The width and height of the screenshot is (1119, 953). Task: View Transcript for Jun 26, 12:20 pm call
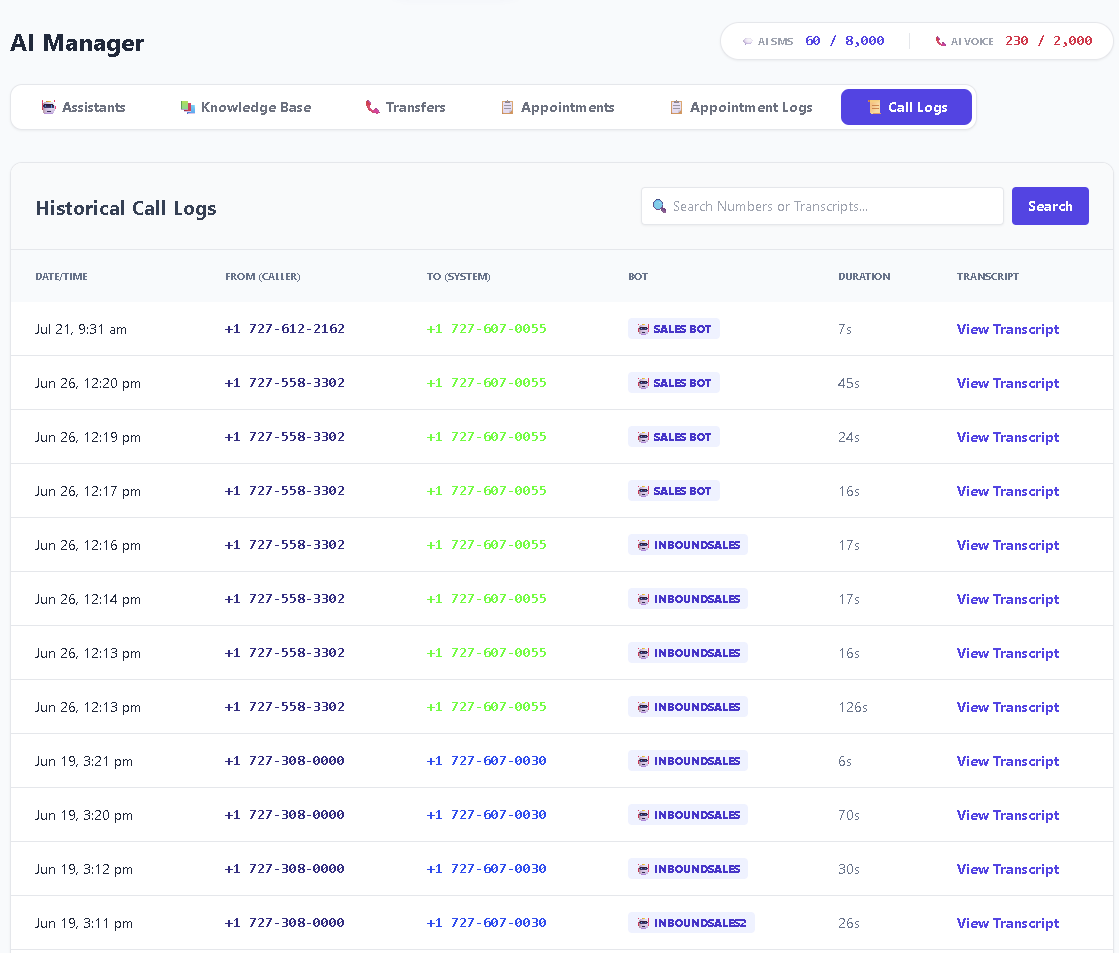(x=1008, y=383)
